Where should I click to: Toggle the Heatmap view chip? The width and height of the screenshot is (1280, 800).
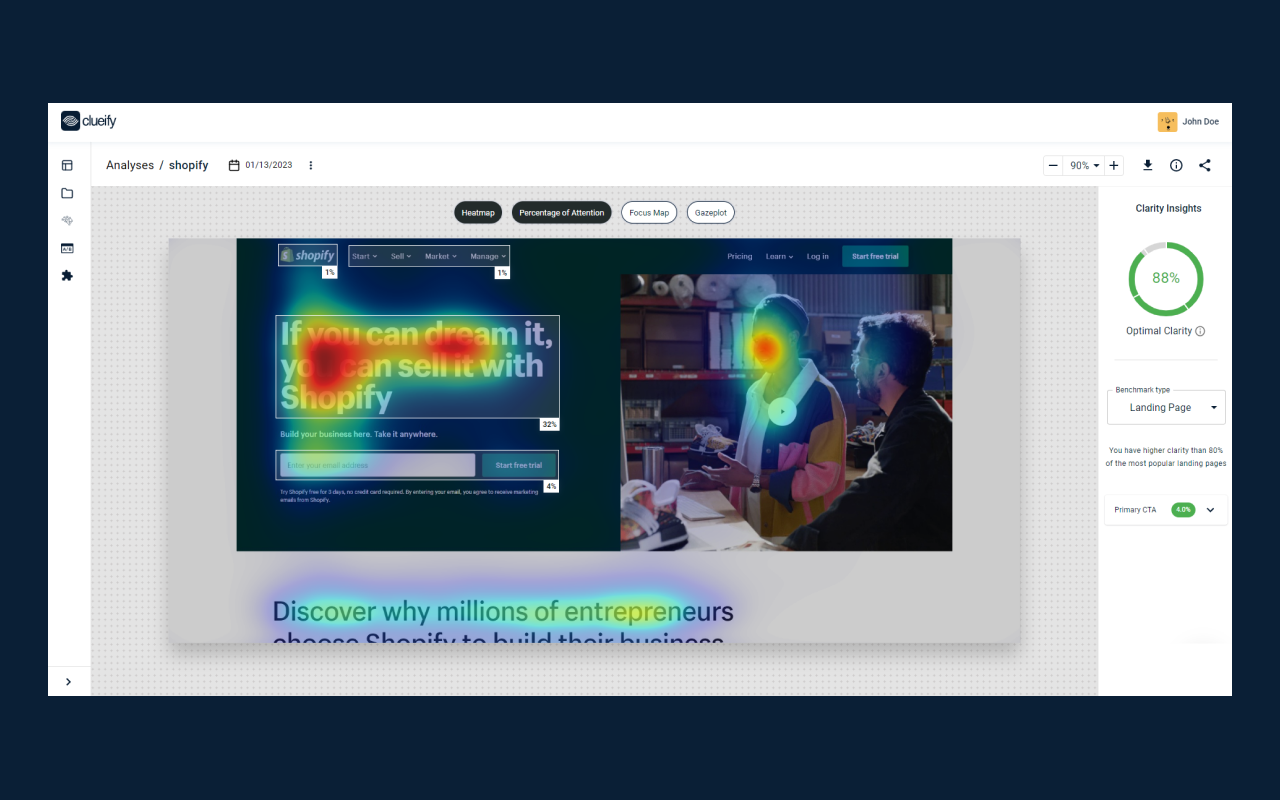tap(478, 213)
